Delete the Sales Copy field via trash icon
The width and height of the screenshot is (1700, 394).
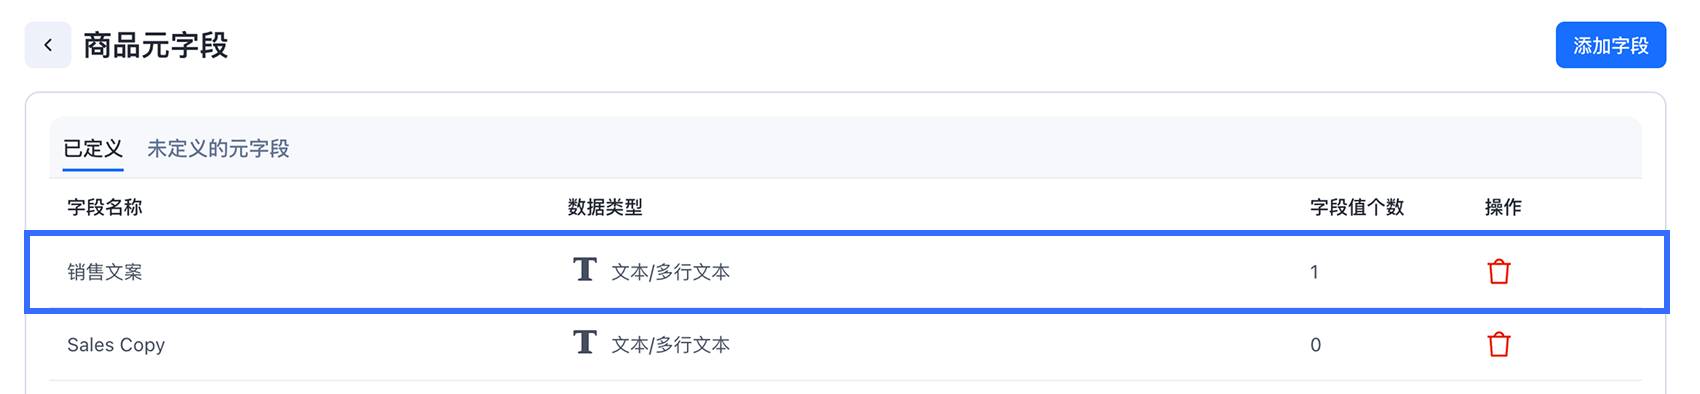pos(1498,345)
